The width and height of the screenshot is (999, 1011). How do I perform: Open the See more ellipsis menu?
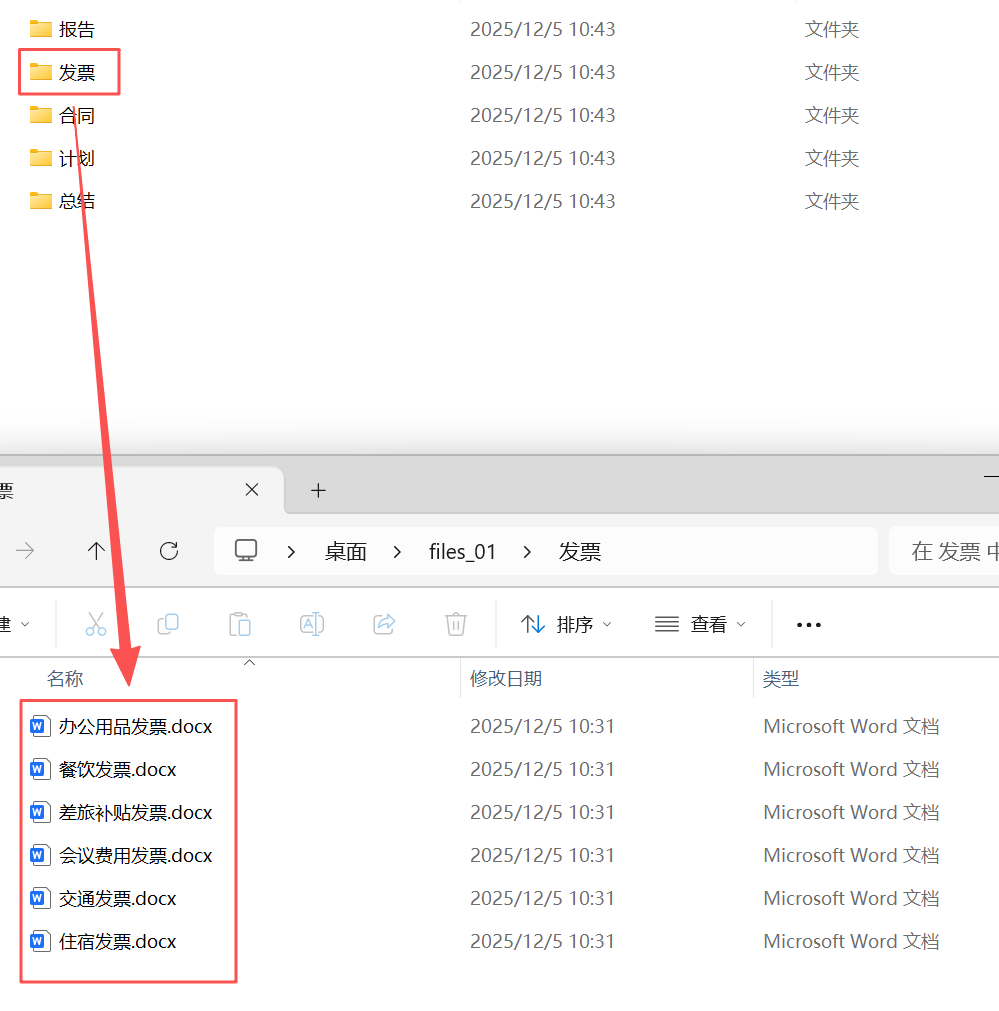[808, 624]
